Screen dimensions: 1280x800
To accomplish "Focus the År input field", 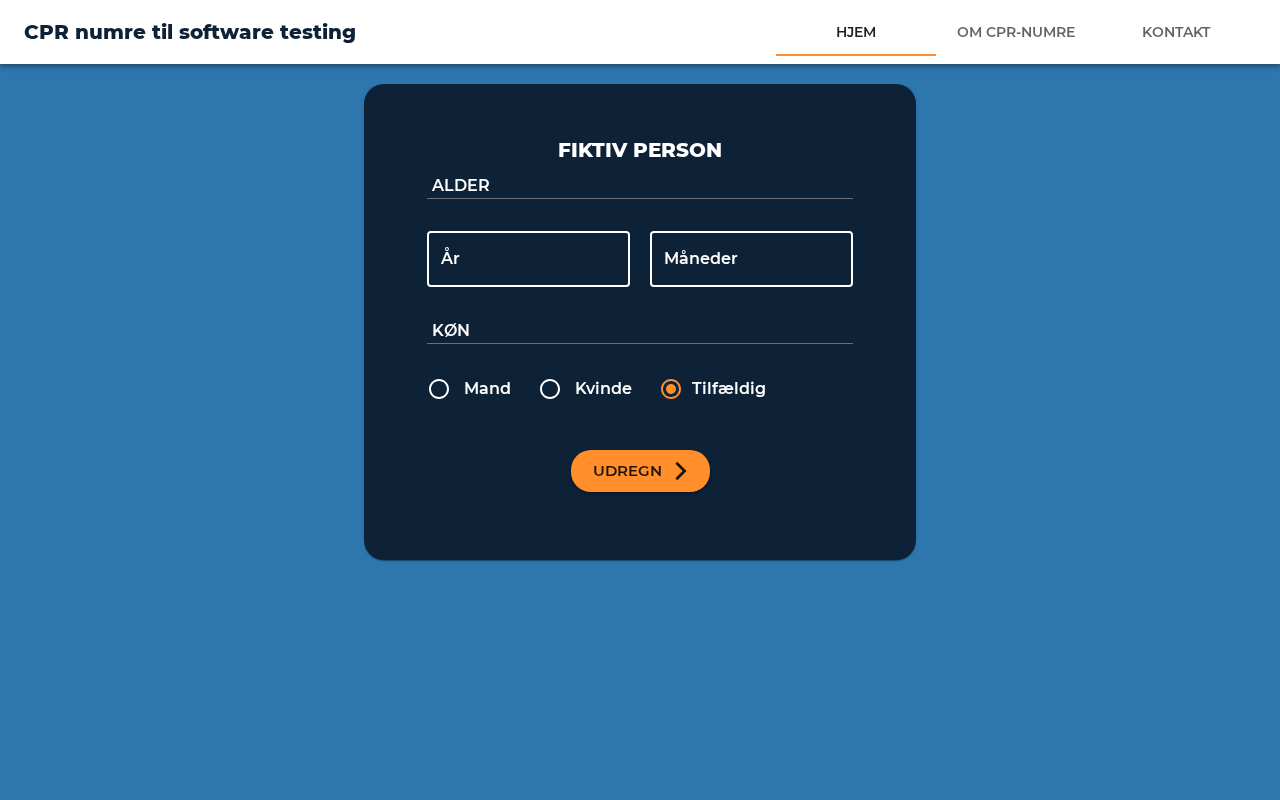I will 528,259.
